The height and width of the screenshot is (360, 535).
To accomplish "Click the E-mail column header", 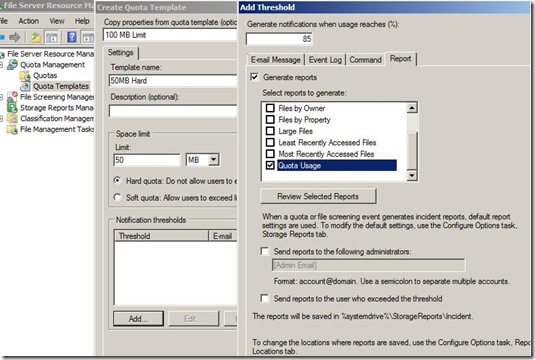I will tap(222, 236).
